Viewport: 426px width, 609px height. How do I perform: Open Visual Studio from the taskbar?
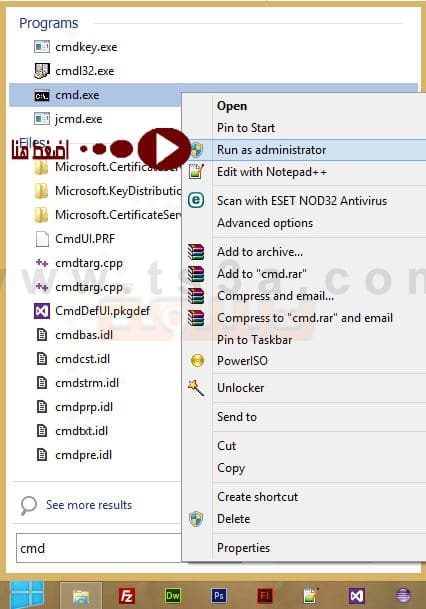357,595
